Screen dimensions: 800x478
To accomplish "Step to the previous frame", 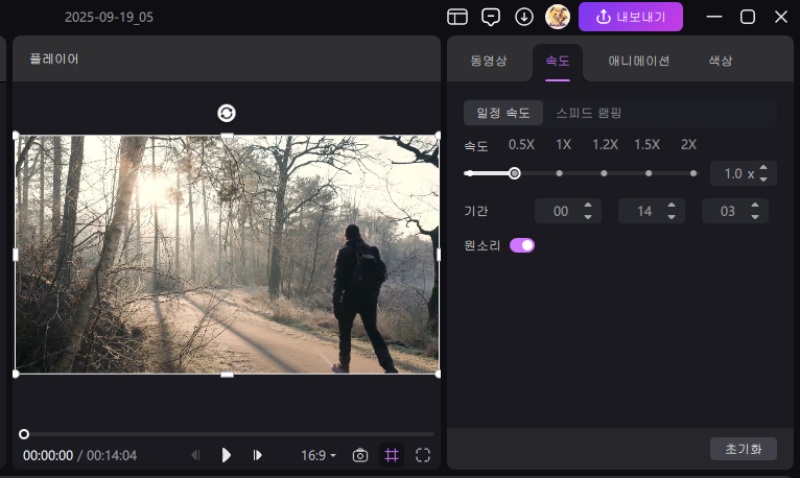I will pyautogui.click(x=196, y=455).
